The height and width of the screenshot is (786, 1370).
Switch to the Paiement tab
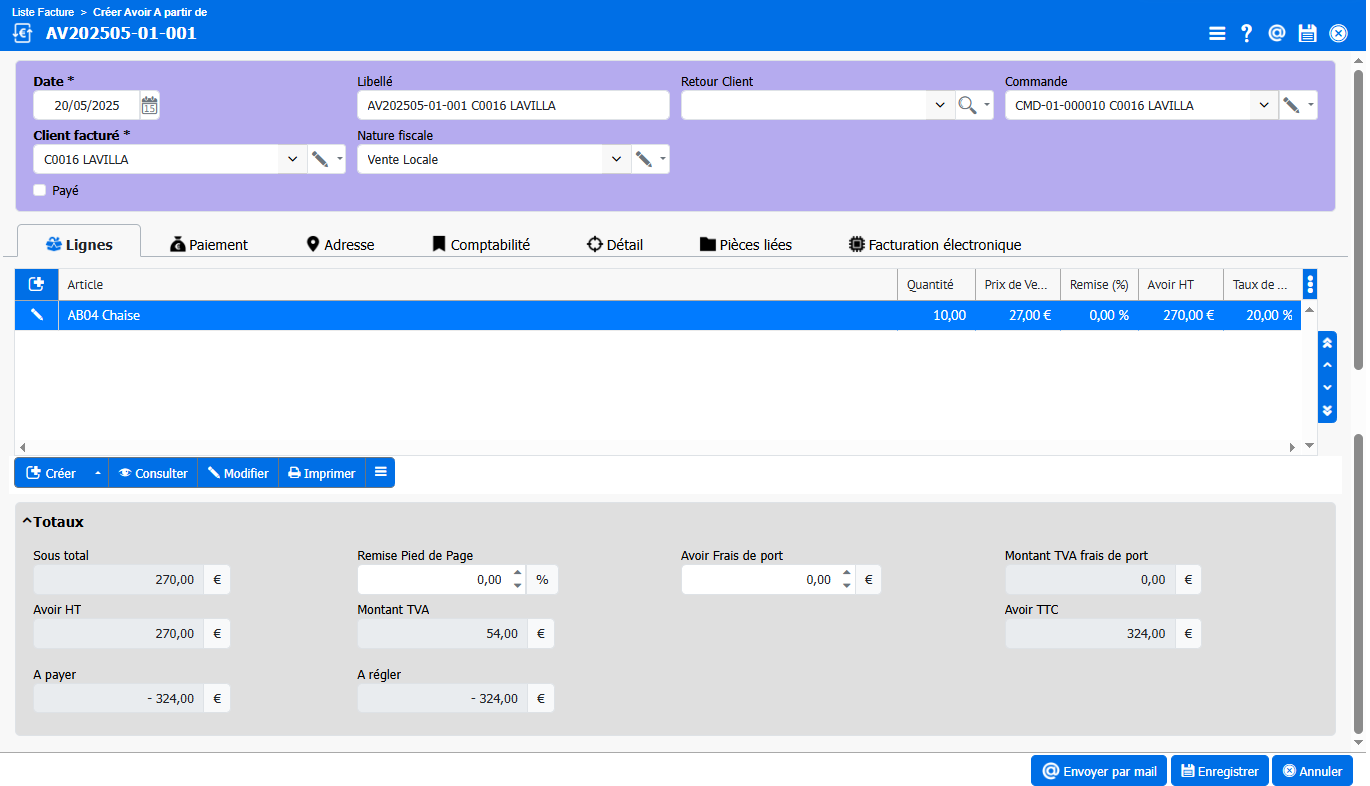coord(208,244)
